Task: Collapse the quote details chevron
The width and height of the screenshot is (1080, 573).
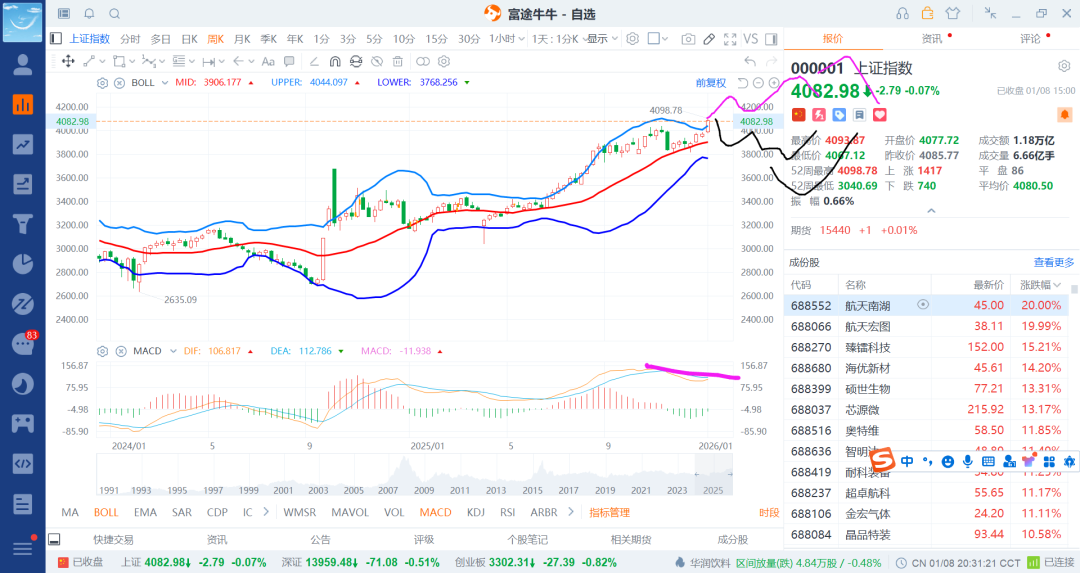Action: [931, 211]
